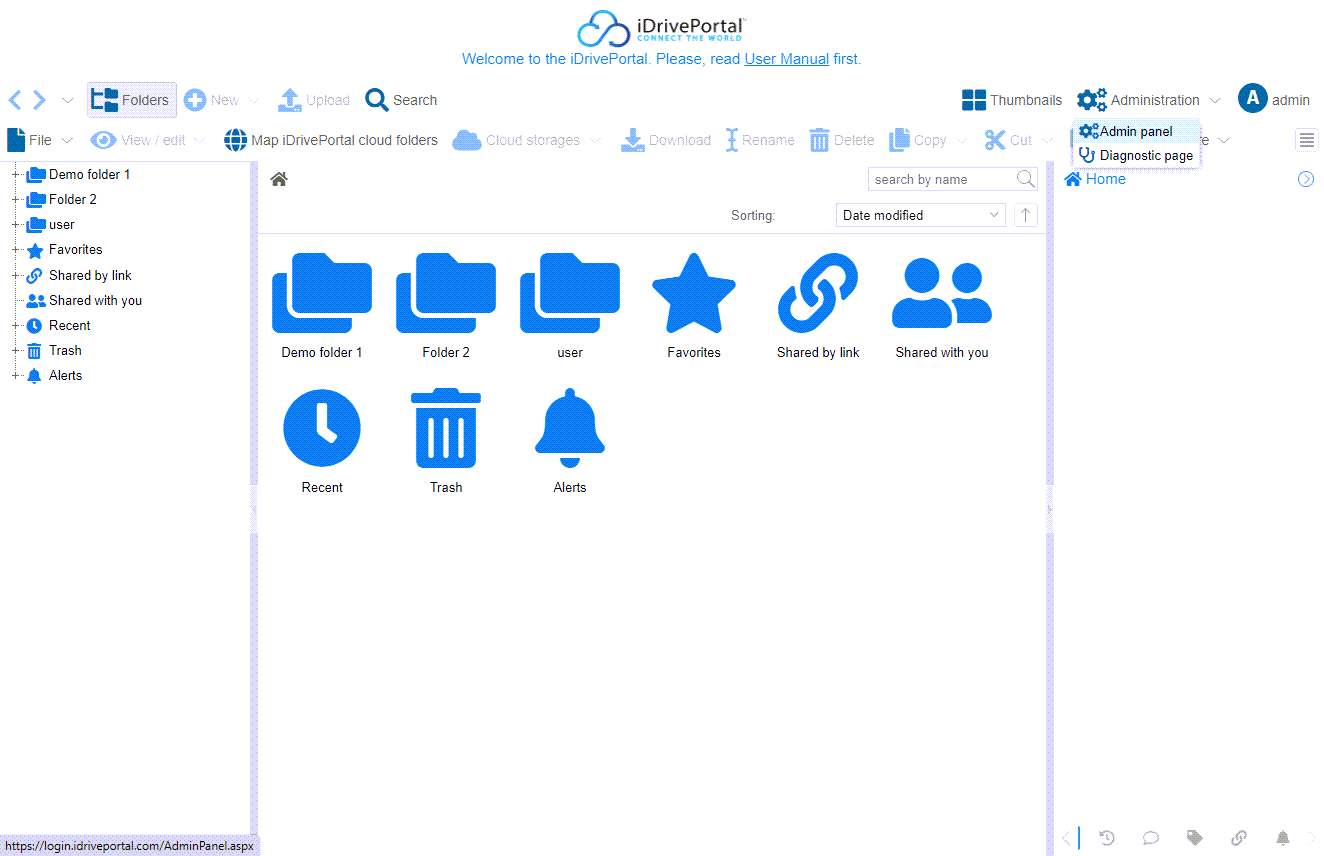Image resolution: width=1324 pixels, height=856 pixels.
Task: Toggle the sort direction arrow button
Action: (x=1025, y=215)
